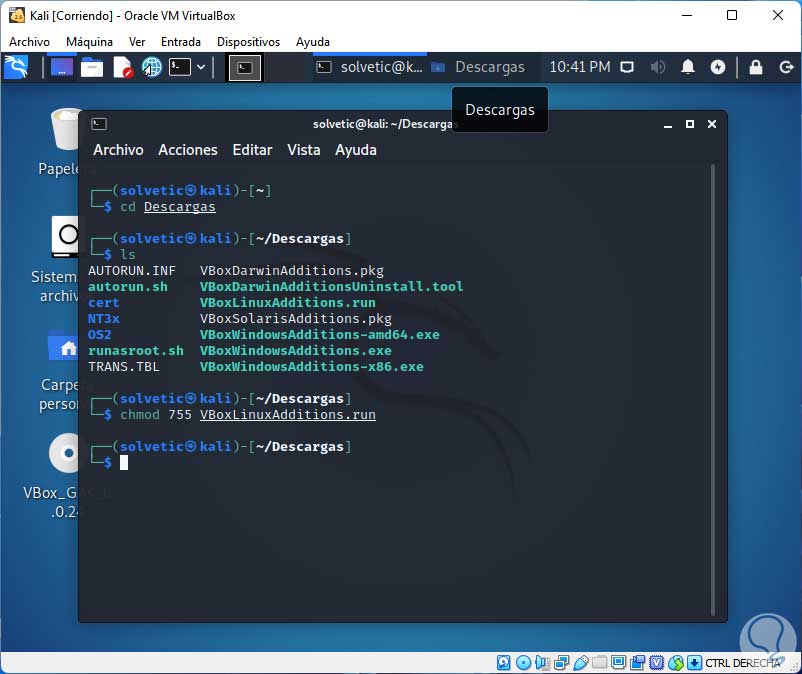Open the file manager launcher in panel
802x674 pixels.
coord(92,68)
